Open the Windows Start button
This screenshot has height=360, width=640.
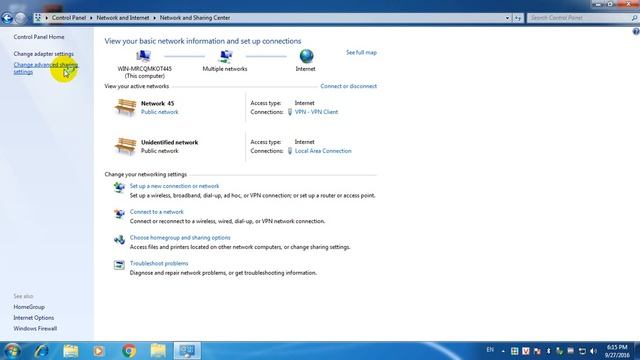tap(12, 351)
